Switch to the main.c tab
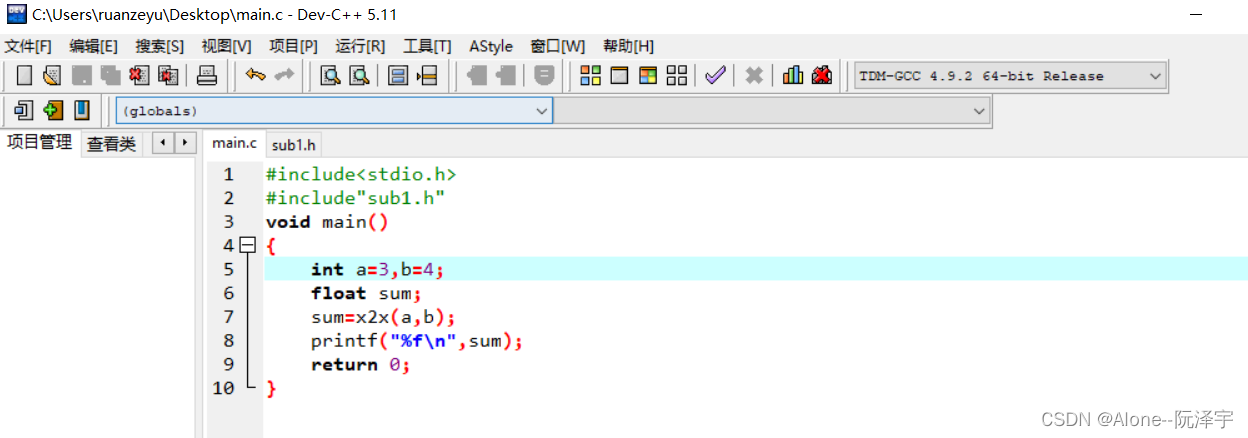1248x438 pixels. tap(234, 144)
